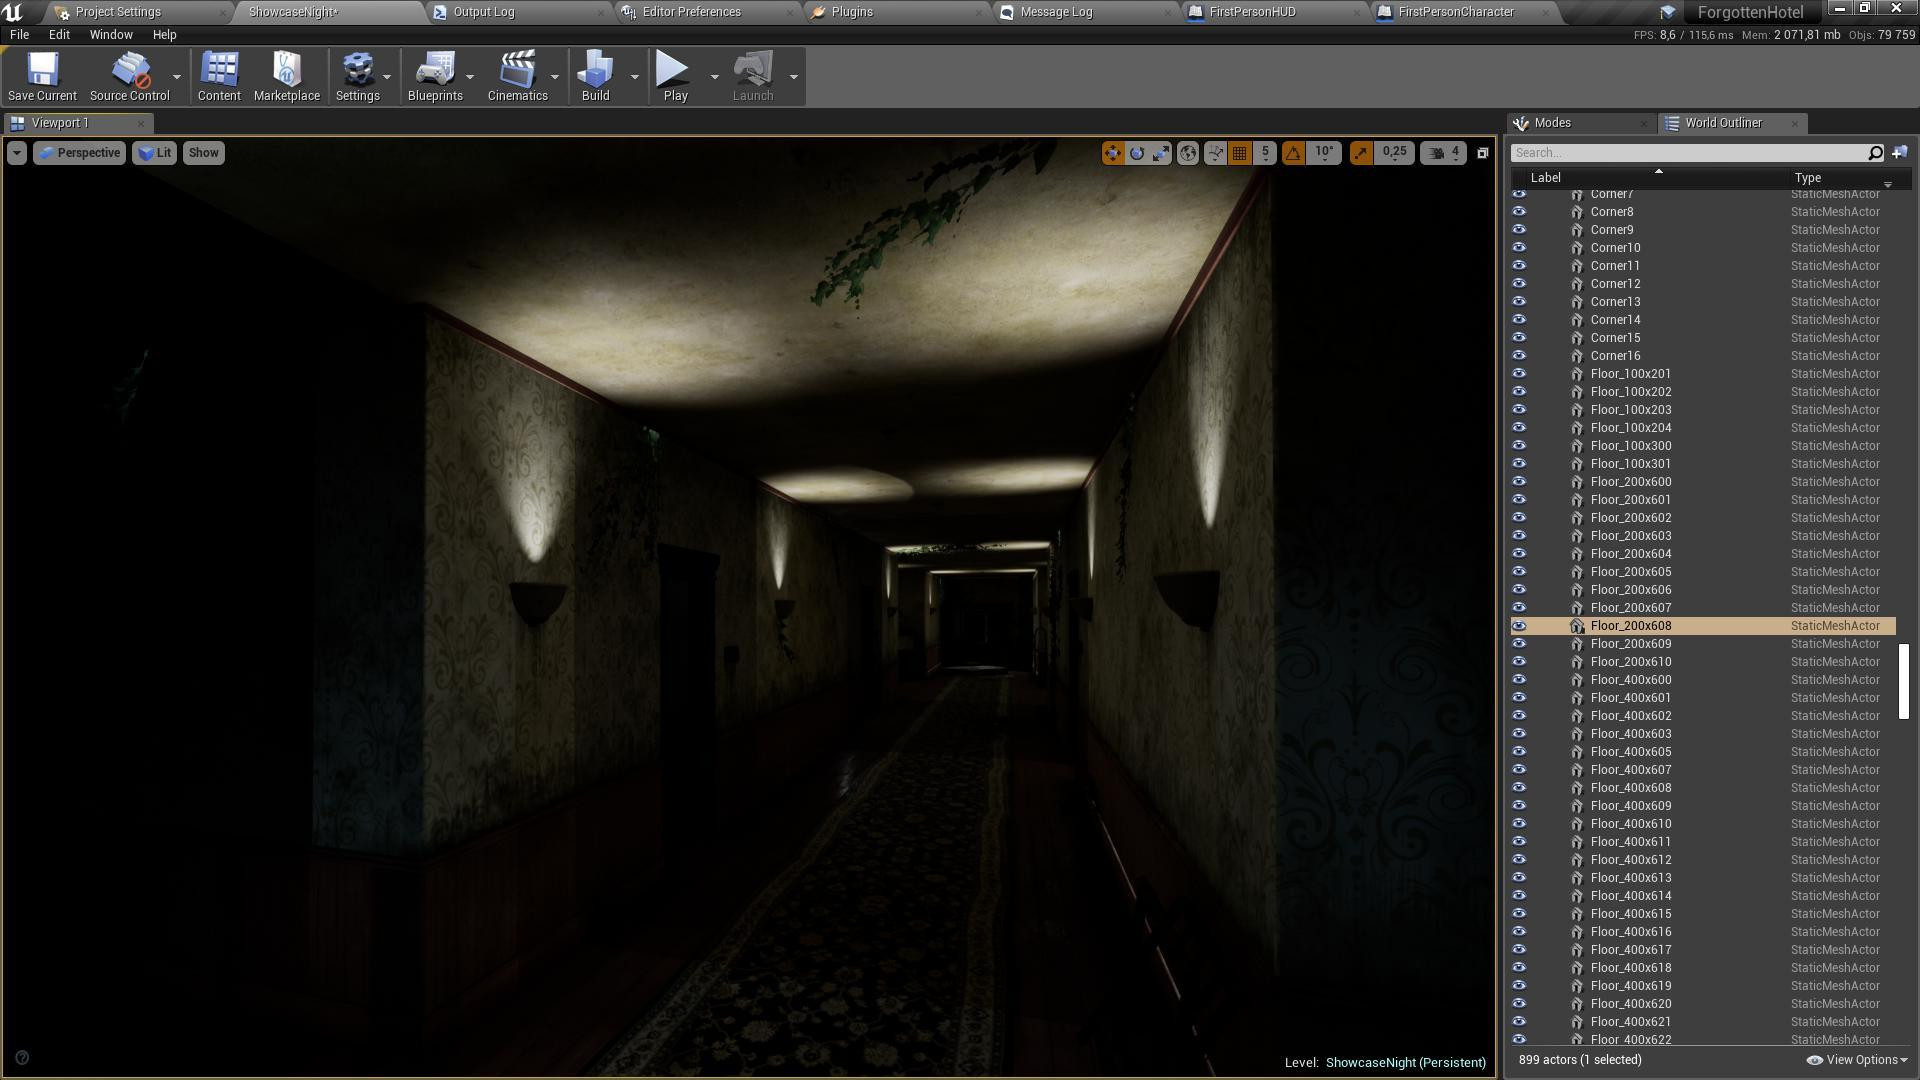The image size is (1920, 1080).
Task: Click the outliner search field
Action: pyautogui.click(x=1688, y=153)
